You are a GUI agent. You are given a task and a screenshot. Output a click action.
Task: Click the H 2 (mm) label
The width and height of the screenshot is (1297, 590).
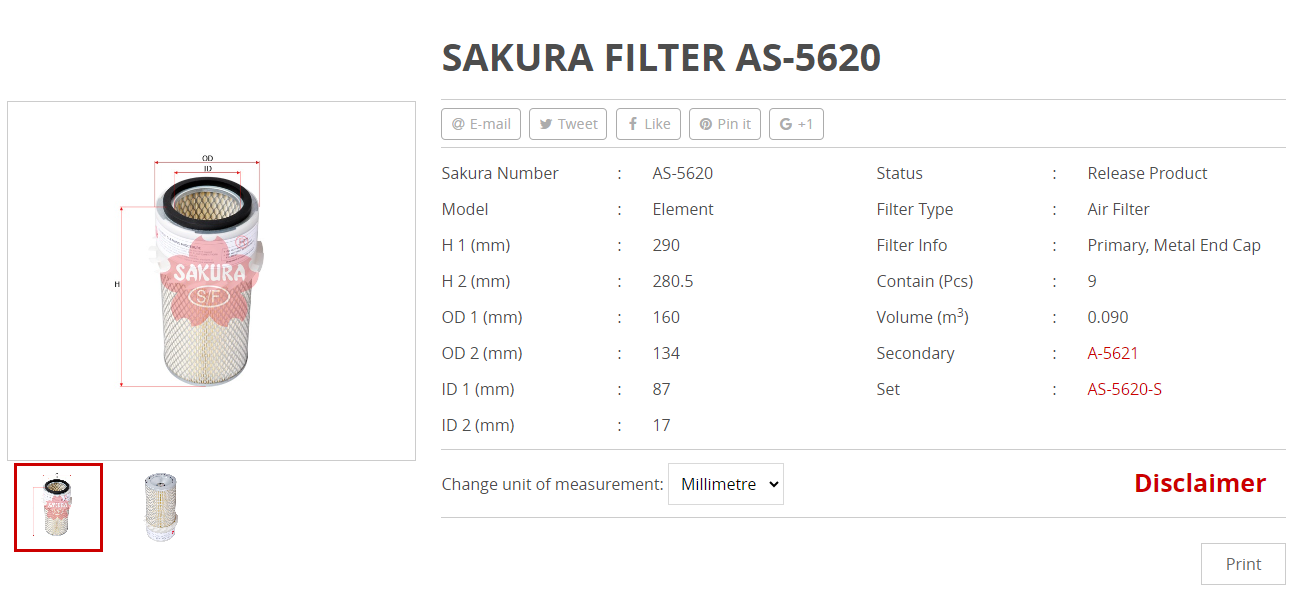pyautogui.click(x=476, y=281)
